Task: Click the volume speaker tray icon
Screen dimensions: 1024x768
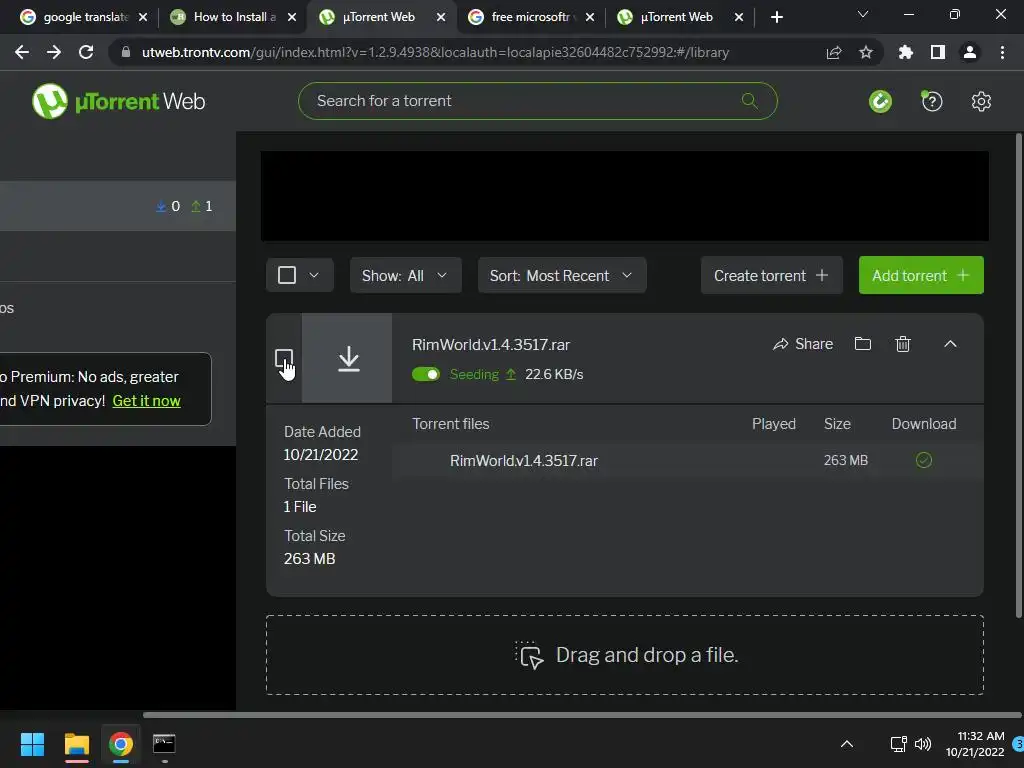Action: (923, 744)
